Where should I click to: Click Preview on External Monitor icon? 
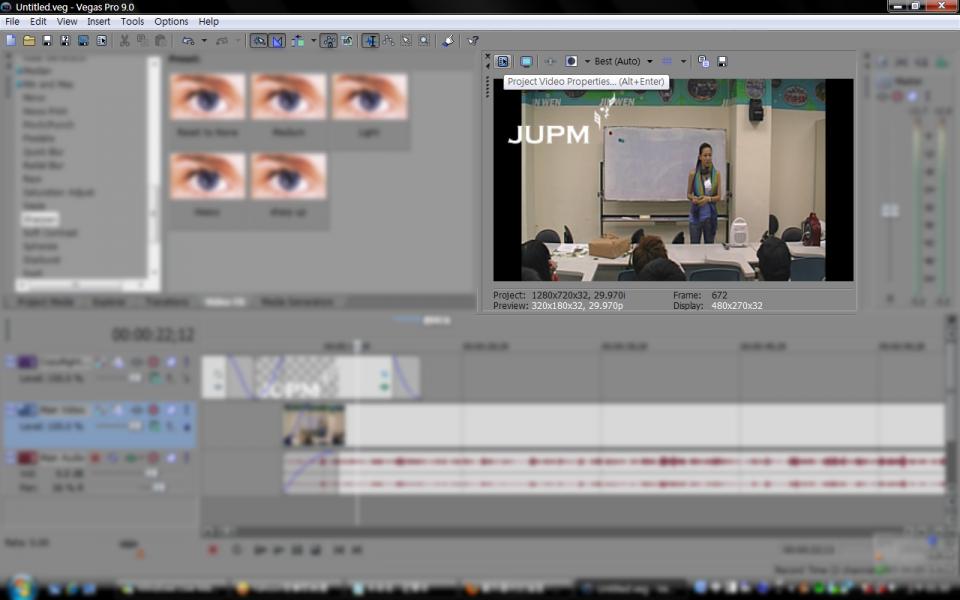tap(526, 62)
